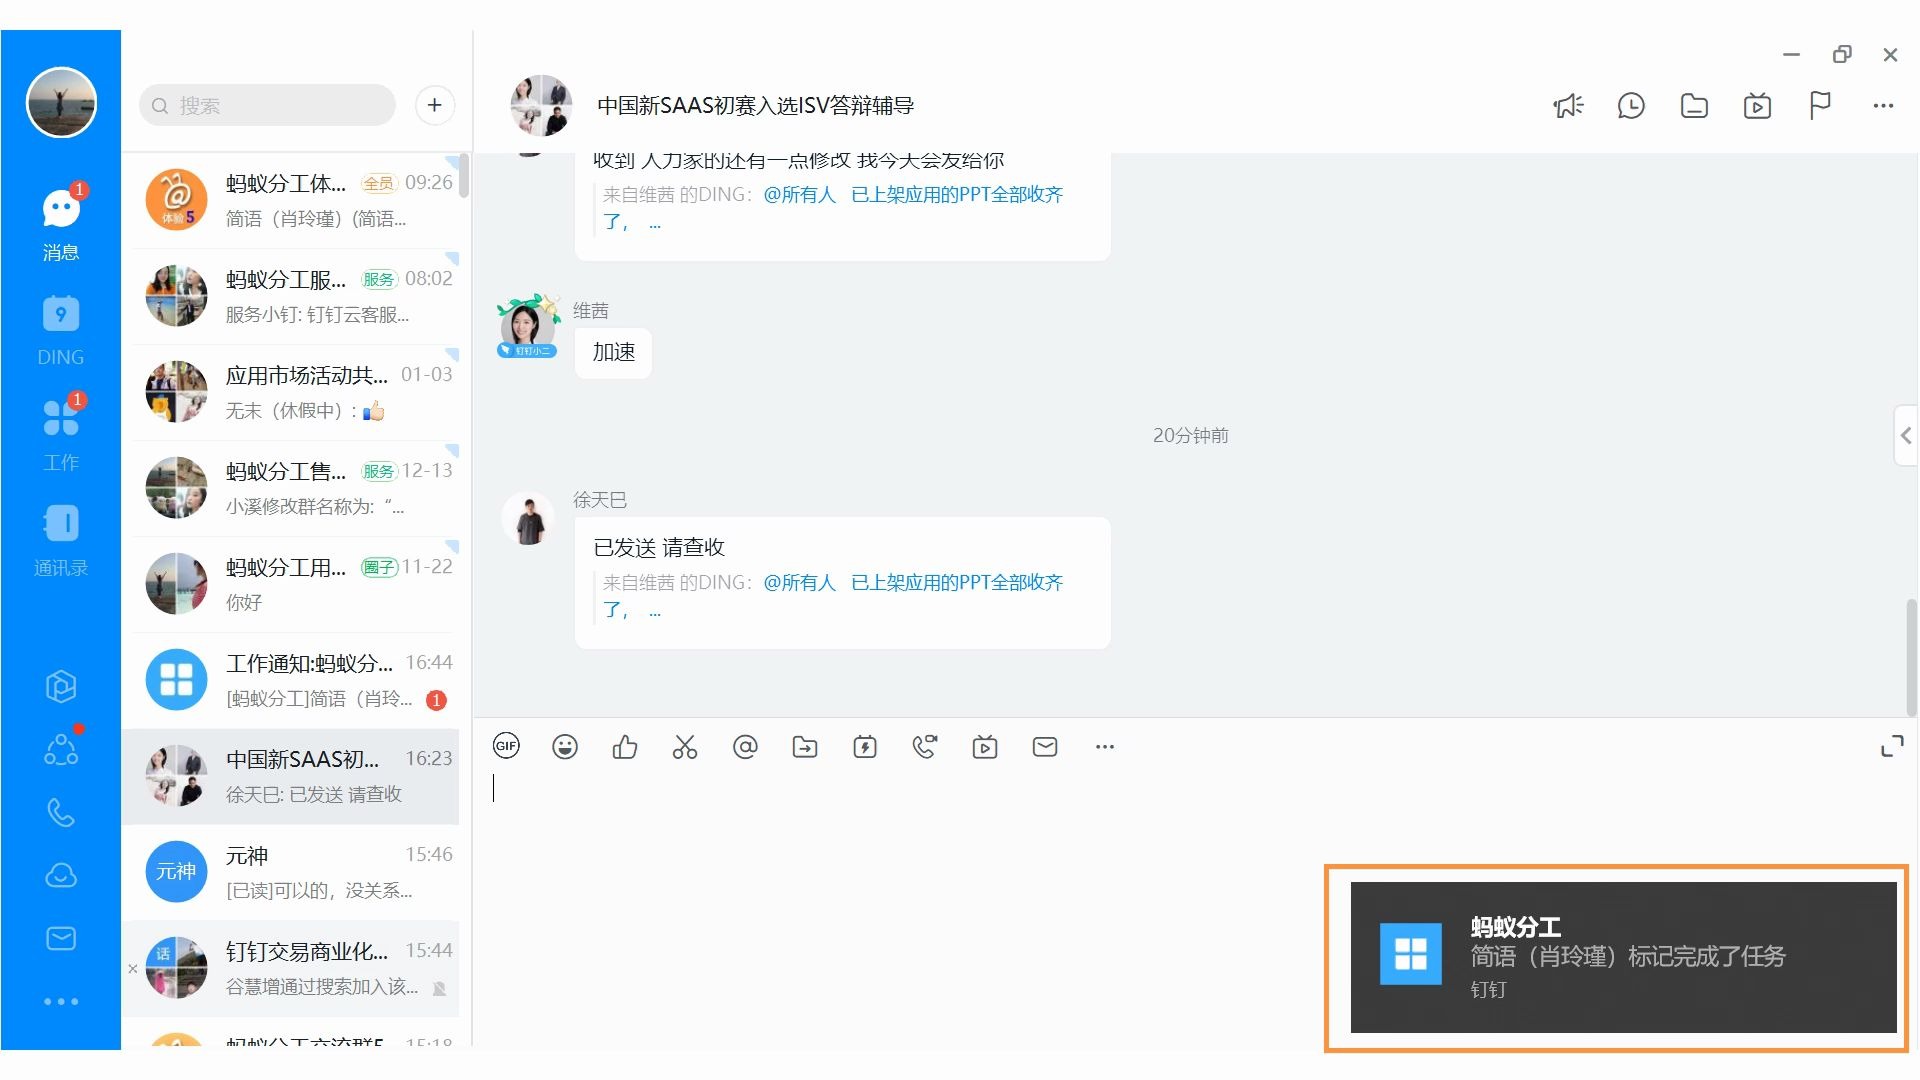The width and height of the screenshot is (1920, 1080).
Task: Open the DING tab in sidebar
Action: (61, 330)
